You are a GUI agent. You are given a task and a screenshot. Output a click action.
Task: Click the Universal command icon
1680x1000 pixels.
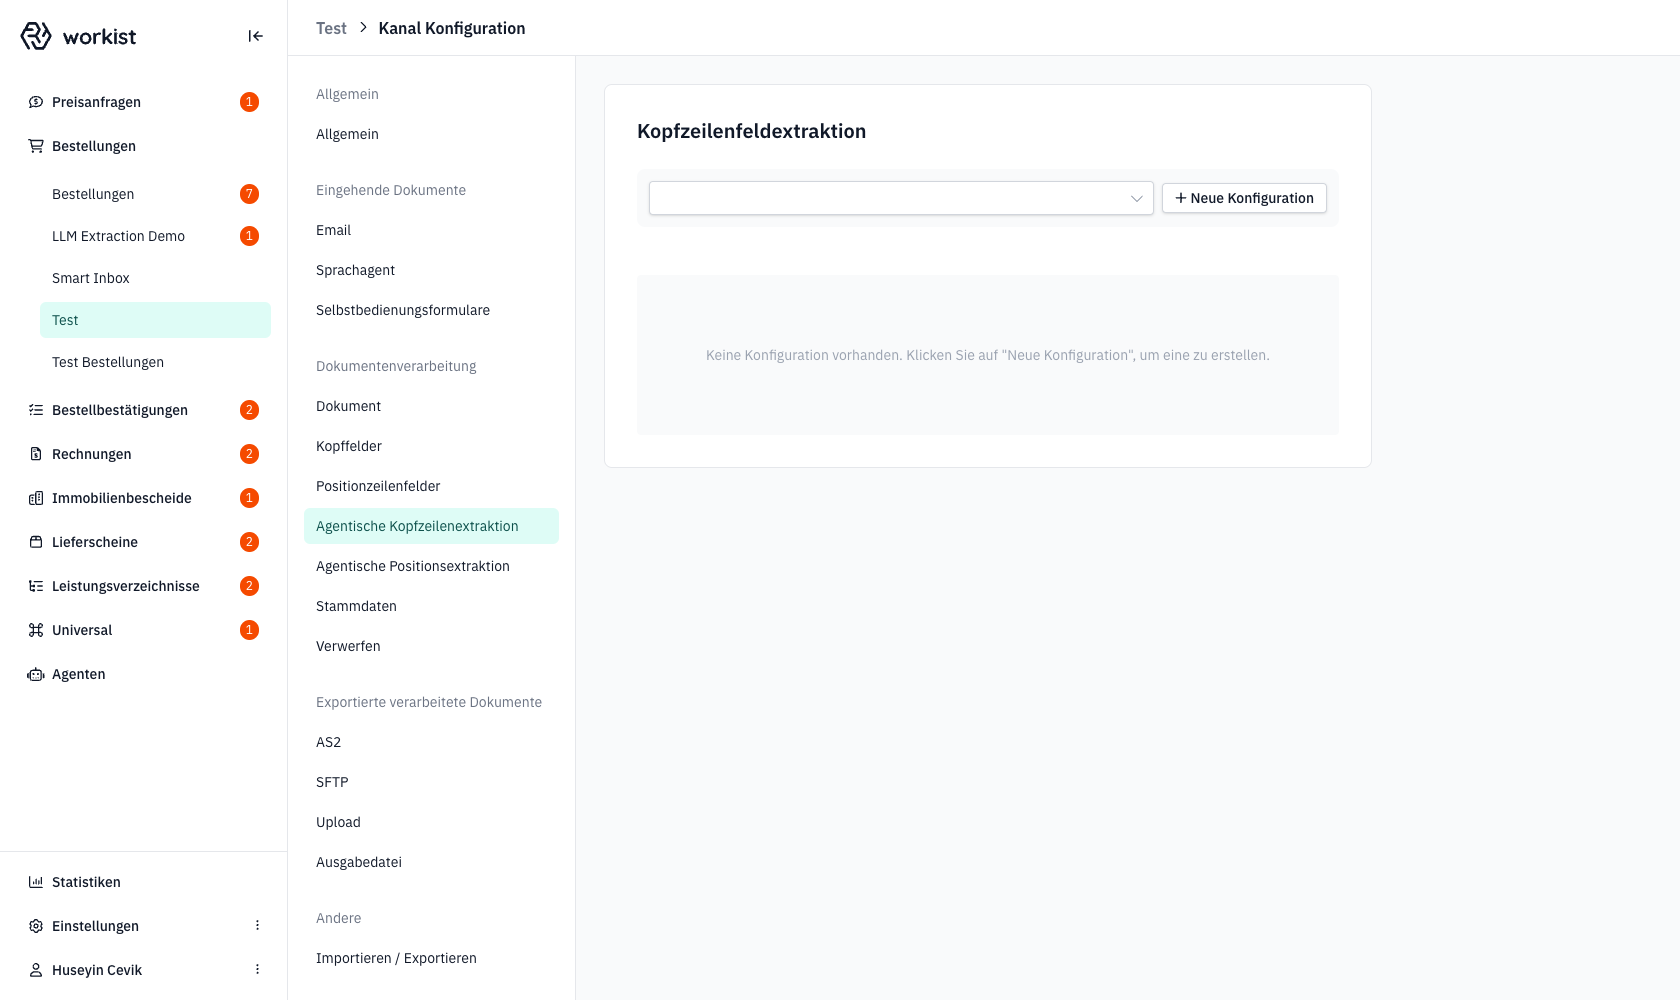[36, 630]
